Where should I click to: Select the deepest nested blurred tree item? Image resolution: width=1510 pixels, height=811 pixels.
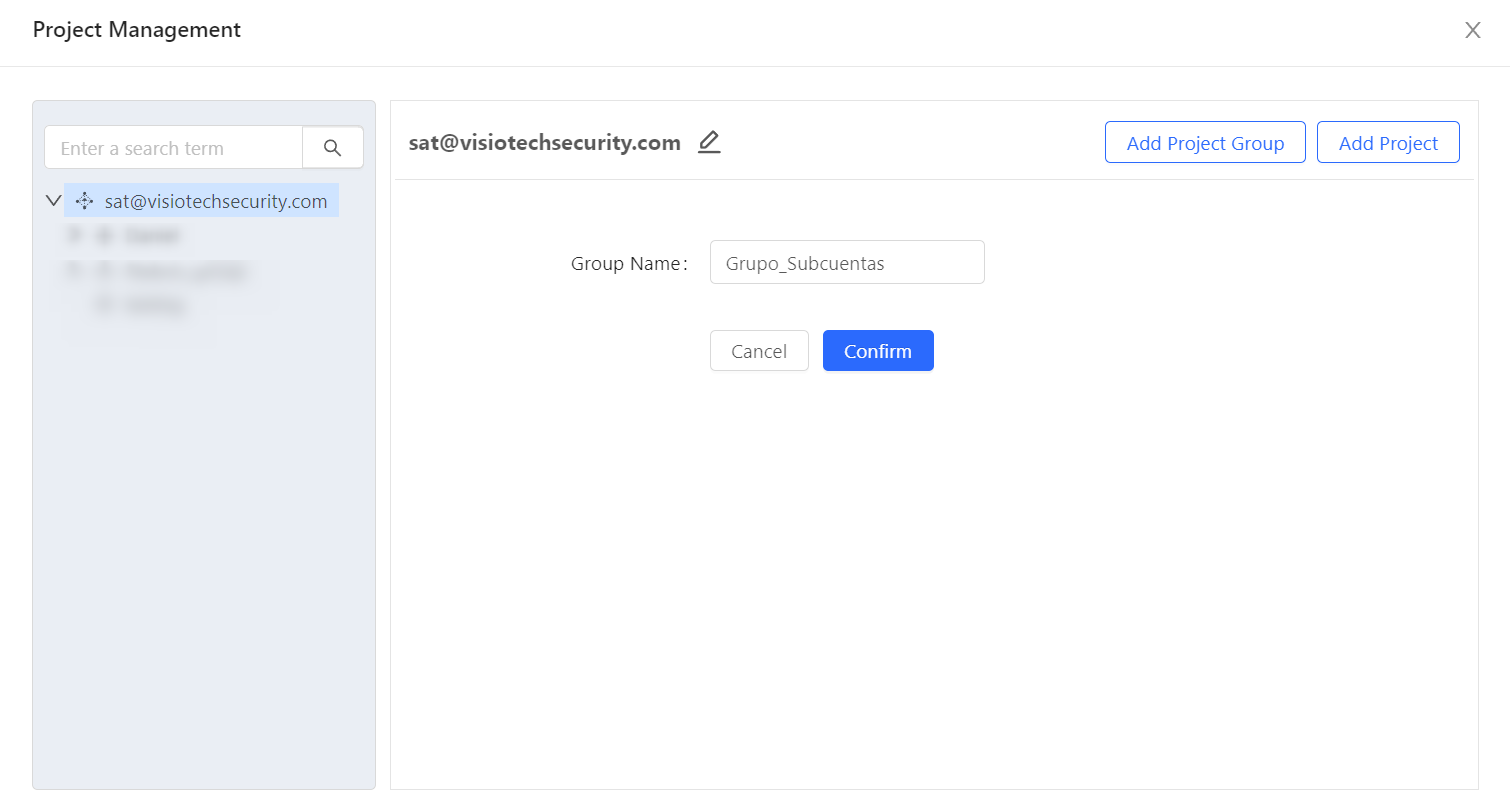[156, 306]
